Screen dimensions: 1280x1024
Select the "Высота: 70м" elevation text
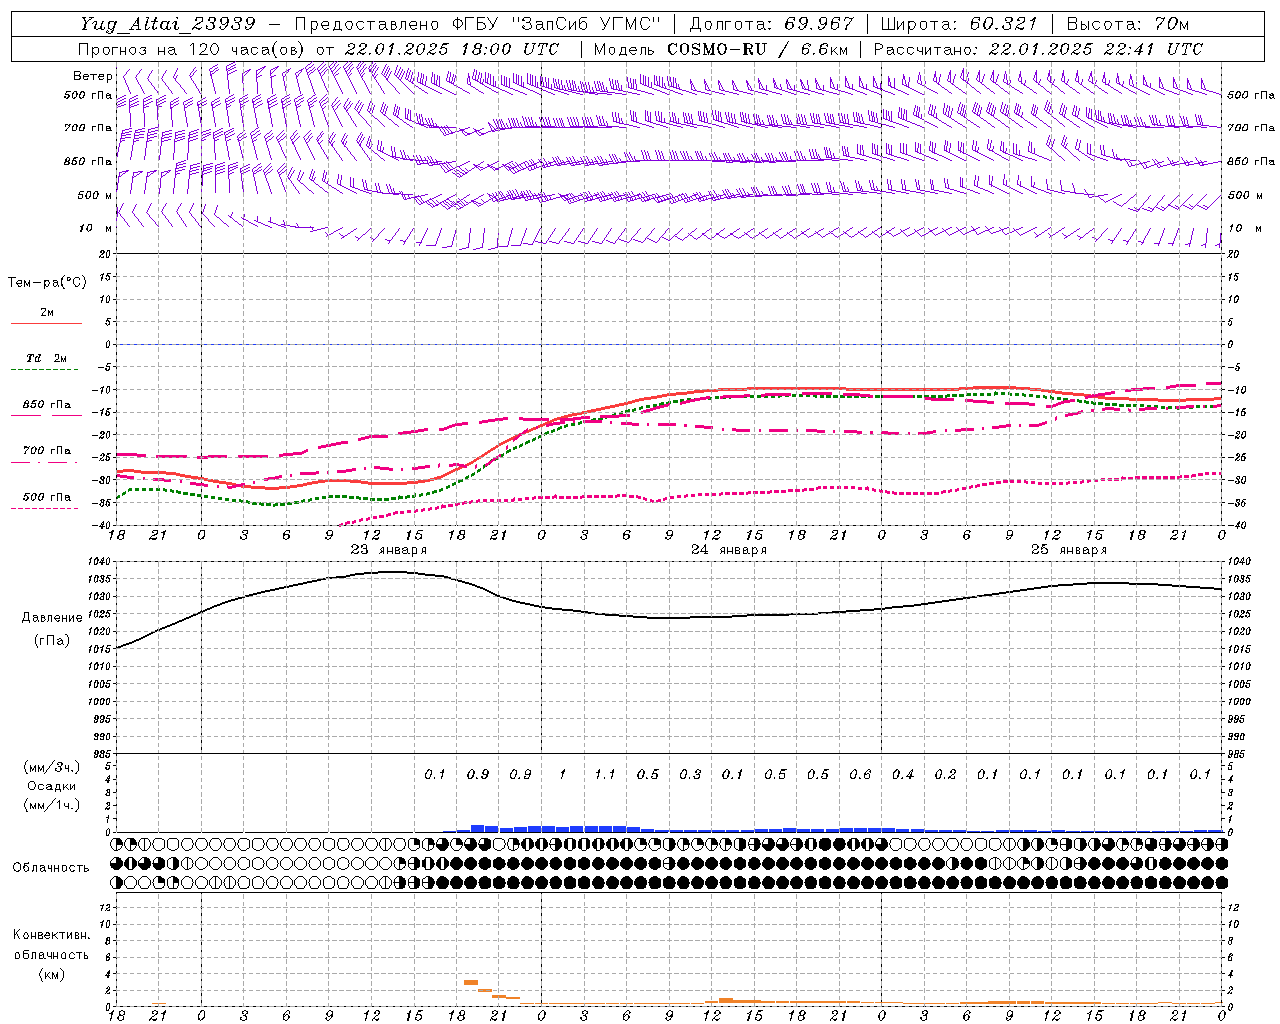point(1127,24)
